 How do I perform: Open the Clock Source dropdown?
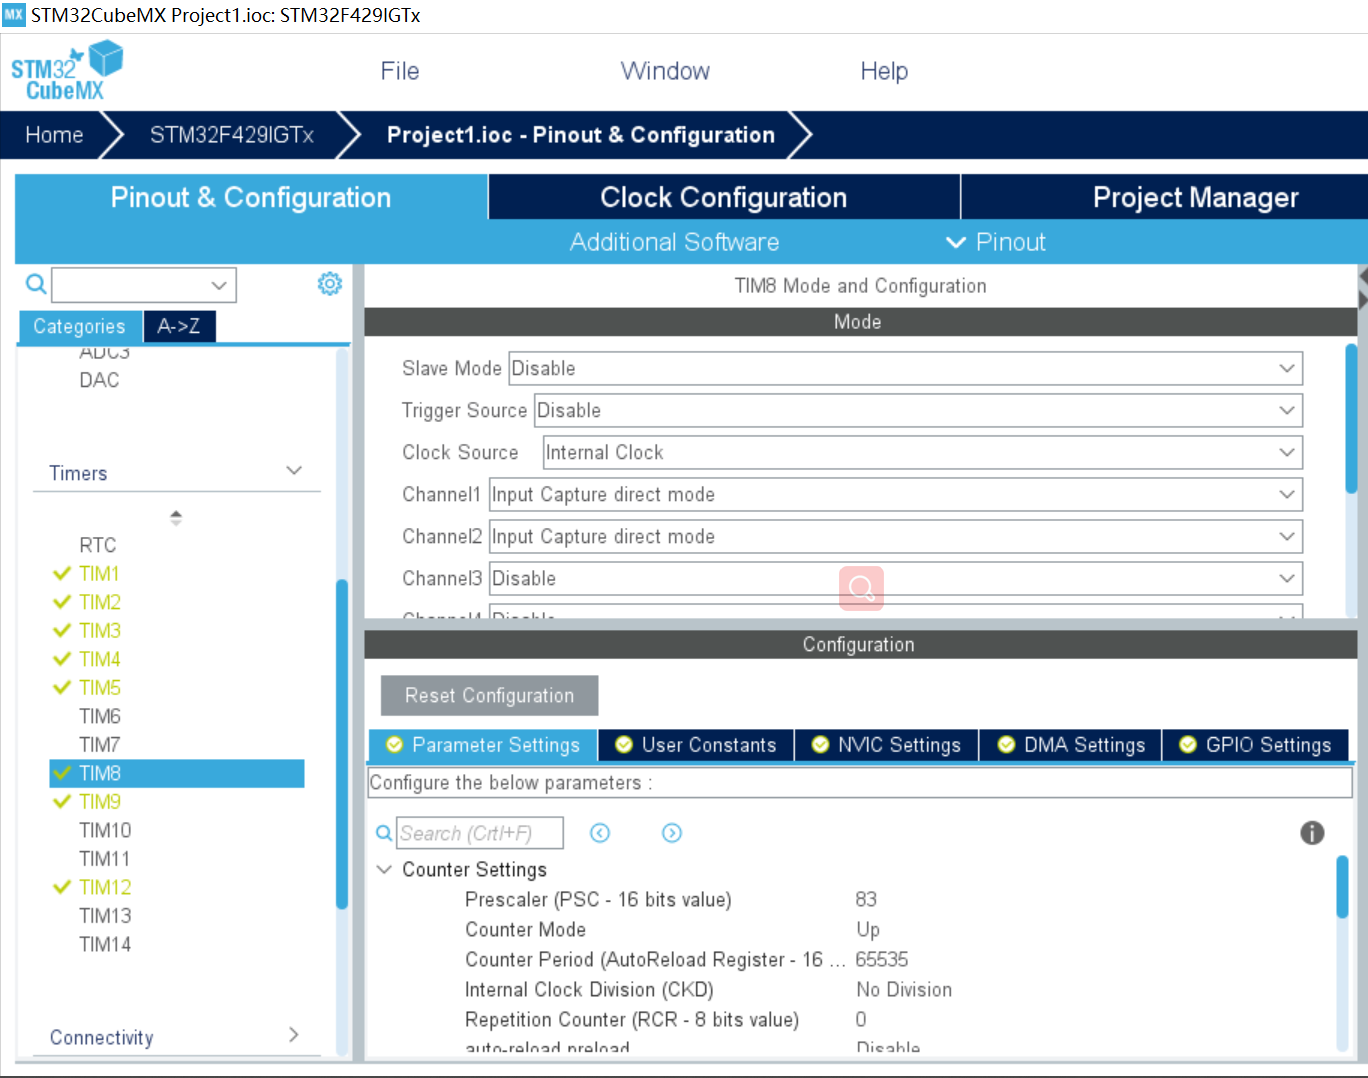tap(923, 452)
